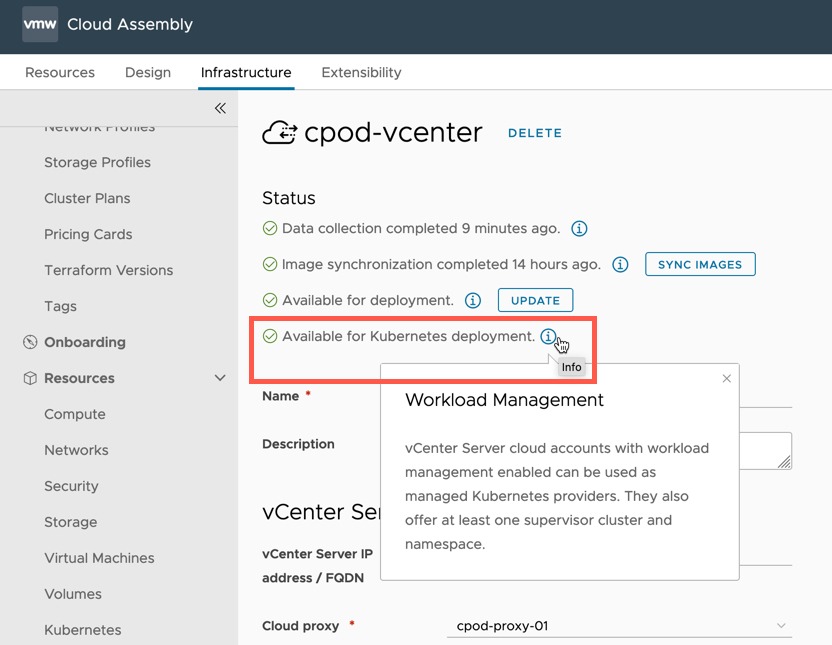832x645 pixels.
Task: Click the cloud account icon beside cpod-vcenter
Action: tap(280, 133)
